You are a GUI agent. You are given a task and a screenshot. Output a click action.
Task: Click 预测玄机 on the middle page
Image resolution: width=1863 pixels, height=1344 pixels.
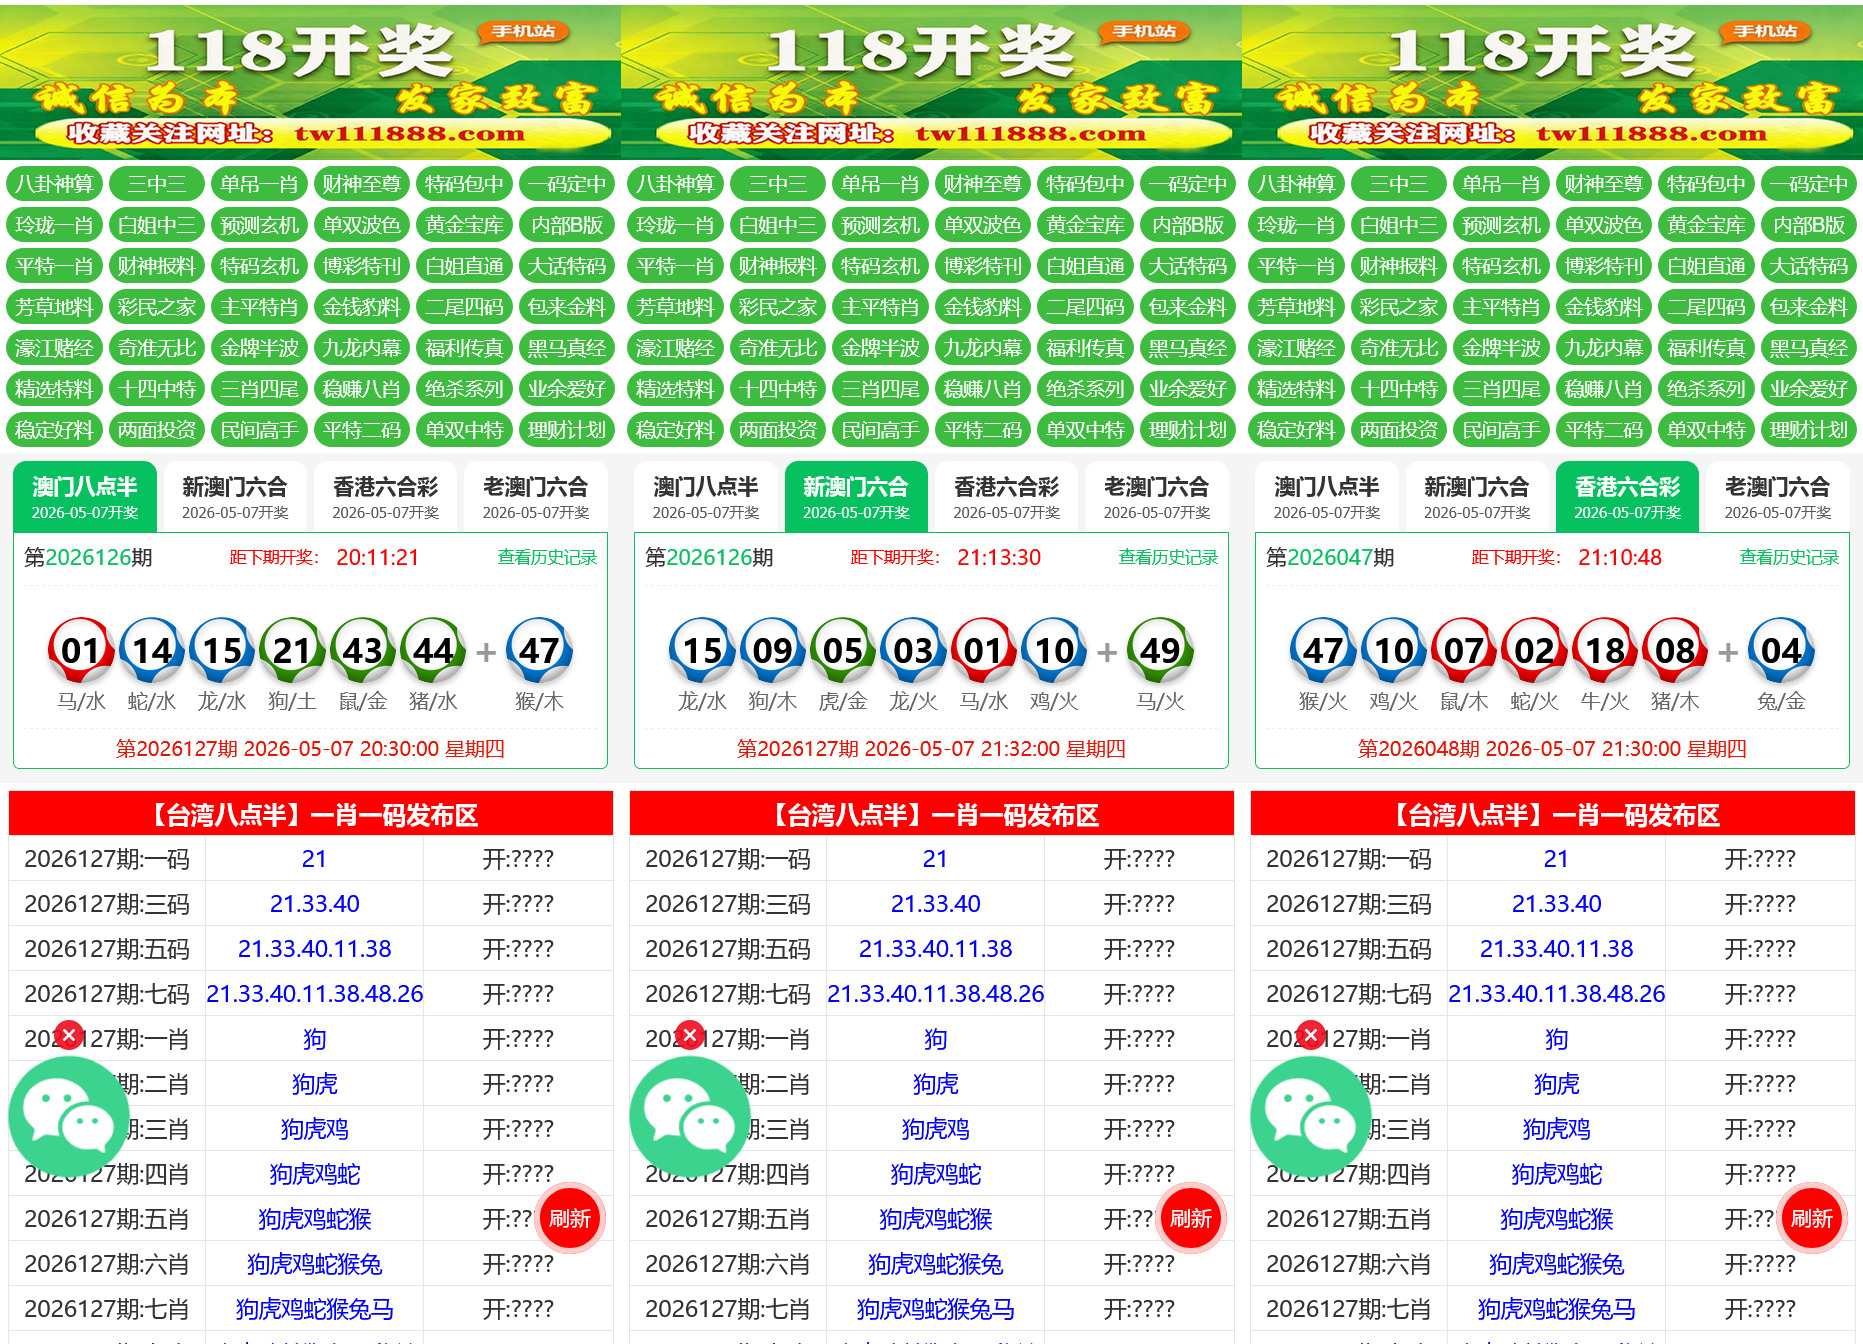(880, 225)
